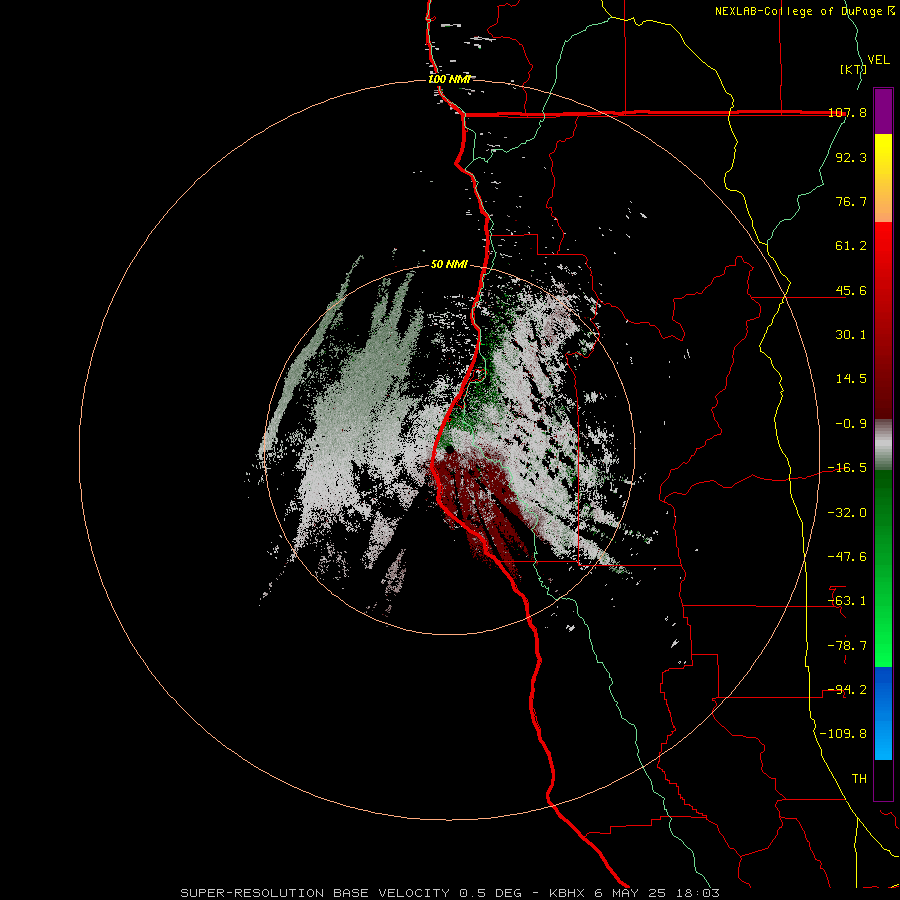Select the -94.2 scale value
This screenshot has height=900, width=900.
[x=847, y=690]
